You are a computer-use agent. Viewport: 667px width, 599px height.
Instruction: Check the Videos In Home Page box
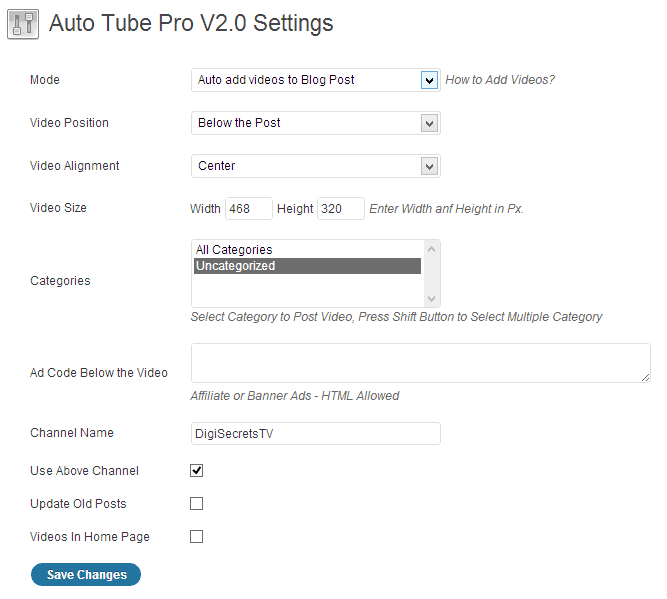197,536
